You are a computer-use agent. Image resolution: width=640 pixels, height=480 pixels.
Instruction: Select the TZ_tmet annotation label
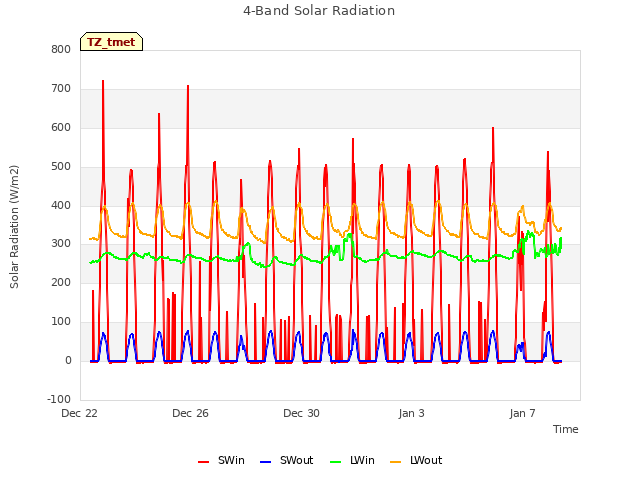[111, 42]
